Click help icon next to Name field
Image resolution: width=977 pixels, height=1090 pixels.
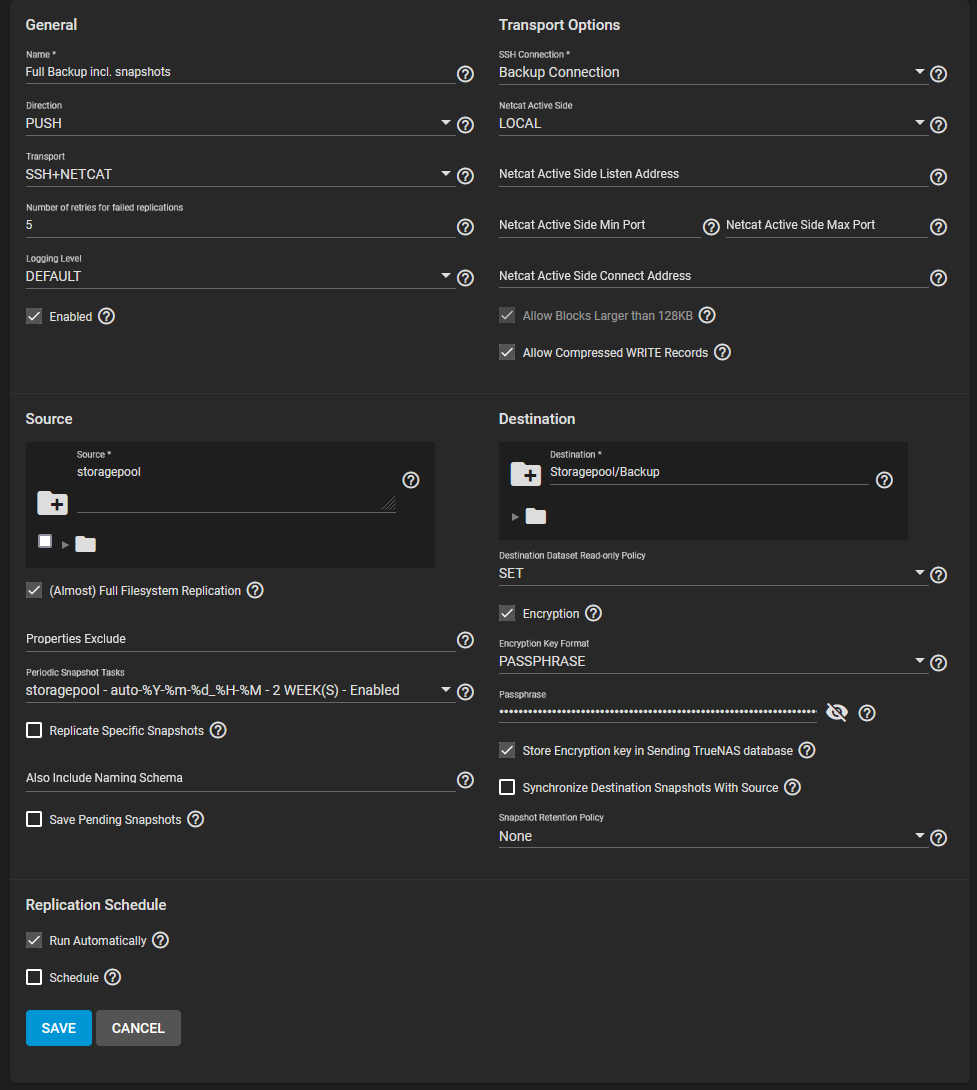click(x=465, y=74)
